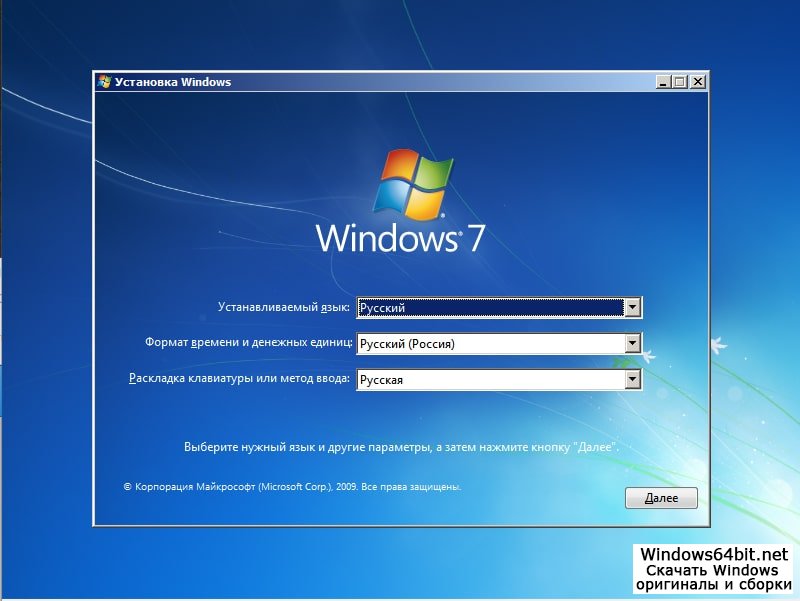Expand the keyboard layout dropdown arrow
The height and width of the screenshot is (601, 800).
click(631, 380)
